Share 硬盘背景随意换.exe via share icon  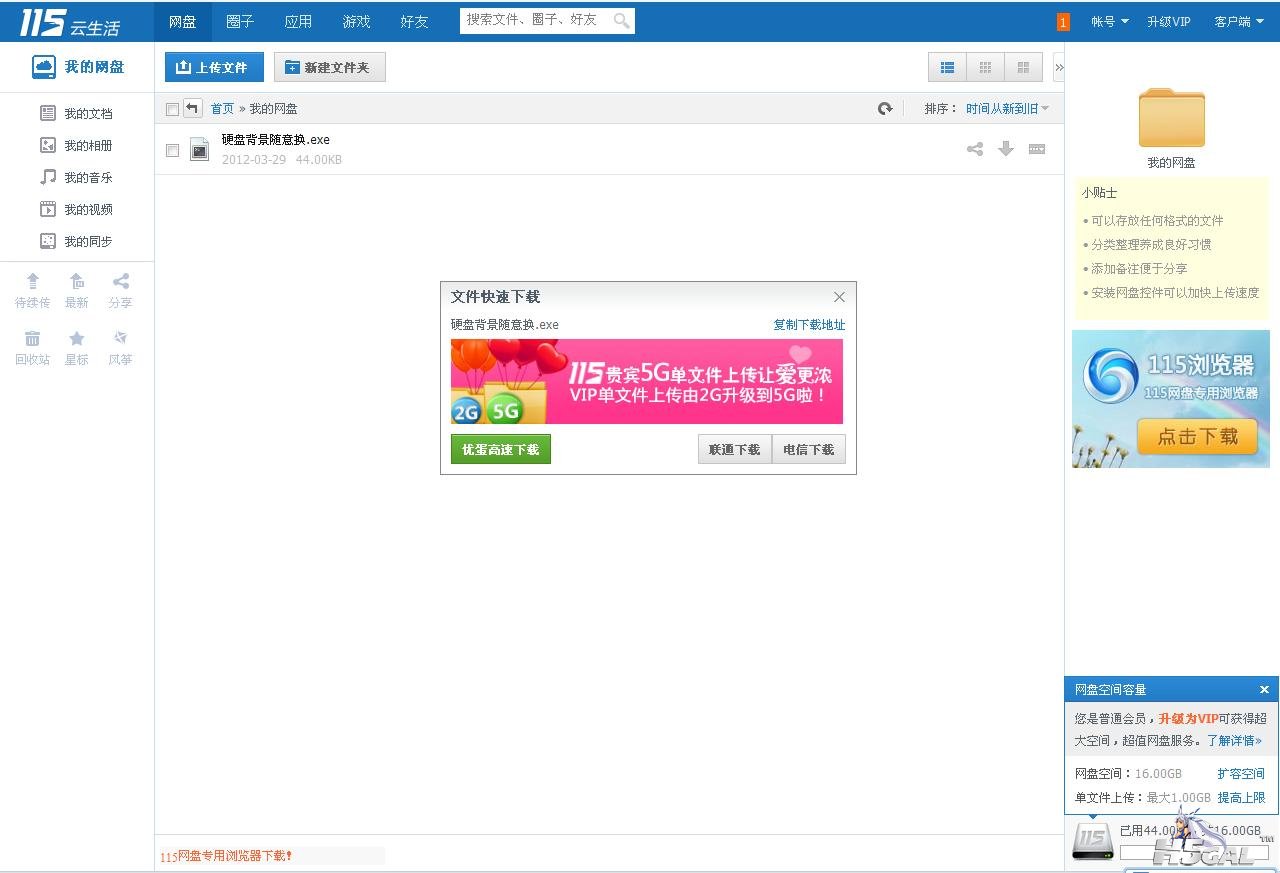pos(975,149)
